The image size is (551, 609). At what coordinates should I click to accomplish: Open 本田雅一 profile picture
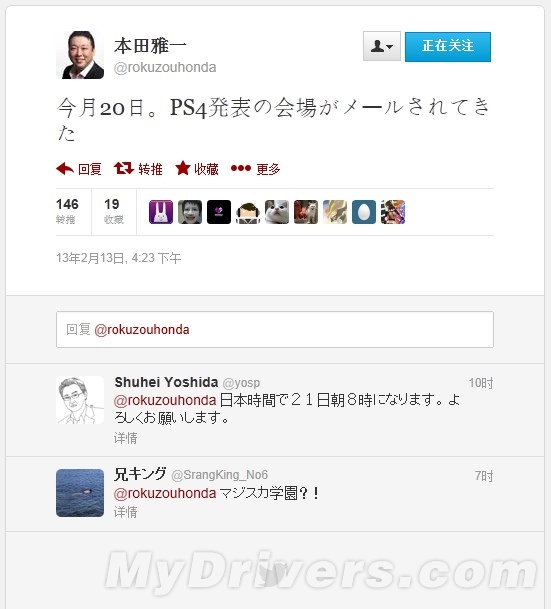point(80,55)
